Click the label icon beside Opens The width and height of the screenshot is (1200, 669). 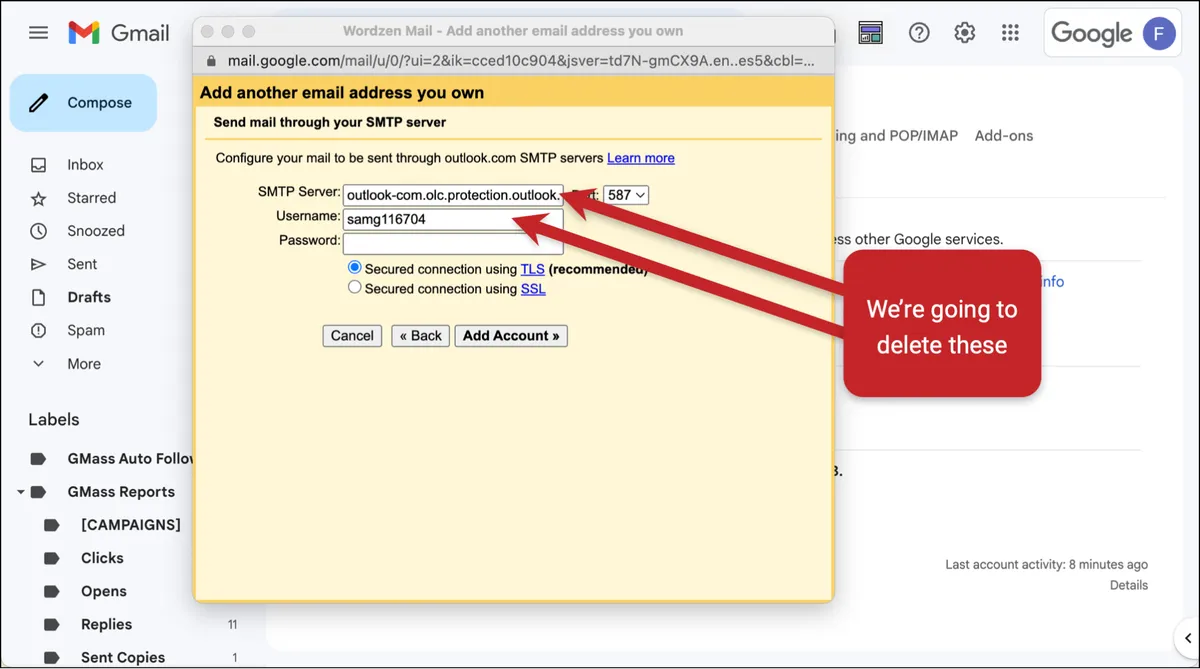pyautogui.click(x=52, y=591)
